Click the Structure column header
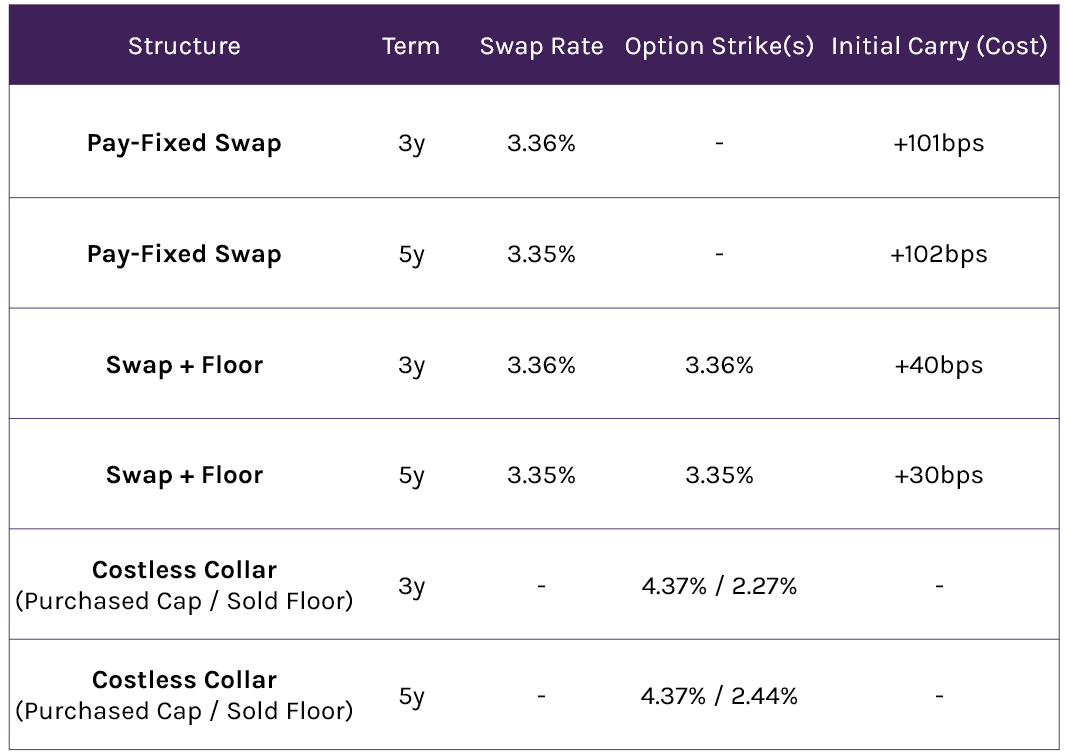Image resolution: width=1069 pixels, height=755 pixels. [184, 46]
